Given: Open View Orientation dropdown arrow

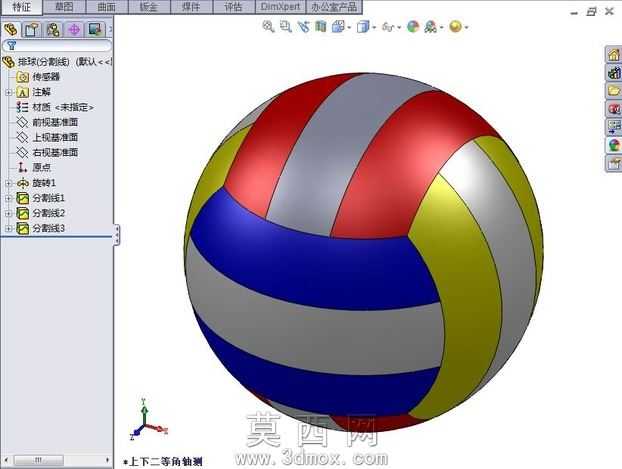Looking at the screenshot, I should (x=349, y=28).
